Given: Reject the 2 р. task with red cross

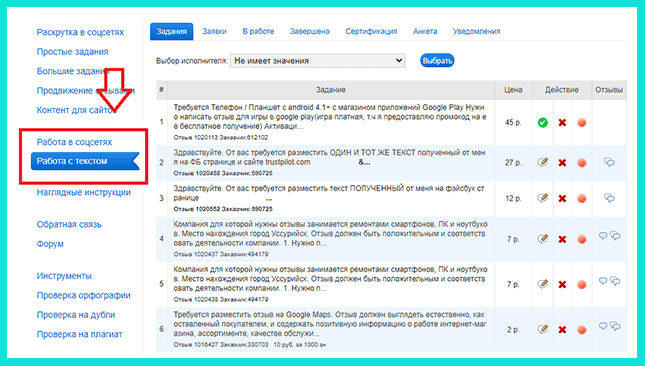Looking at the screenshot, I should point(562,329).
